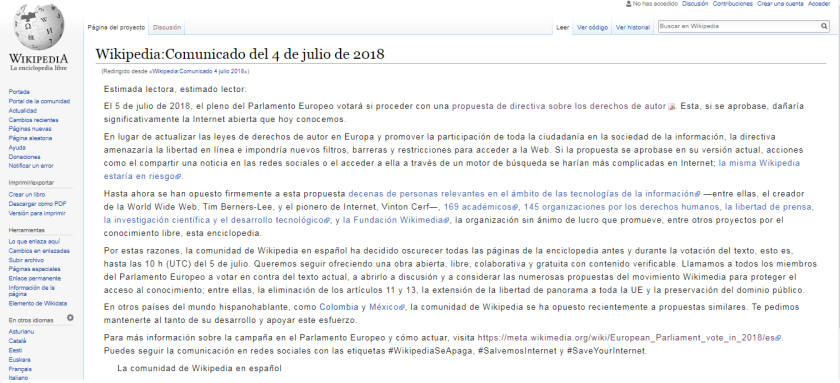The width and height of the screenshot is (840, 383).
Task: Switch to 'Página del proyecto' tab
Action: 116,27
